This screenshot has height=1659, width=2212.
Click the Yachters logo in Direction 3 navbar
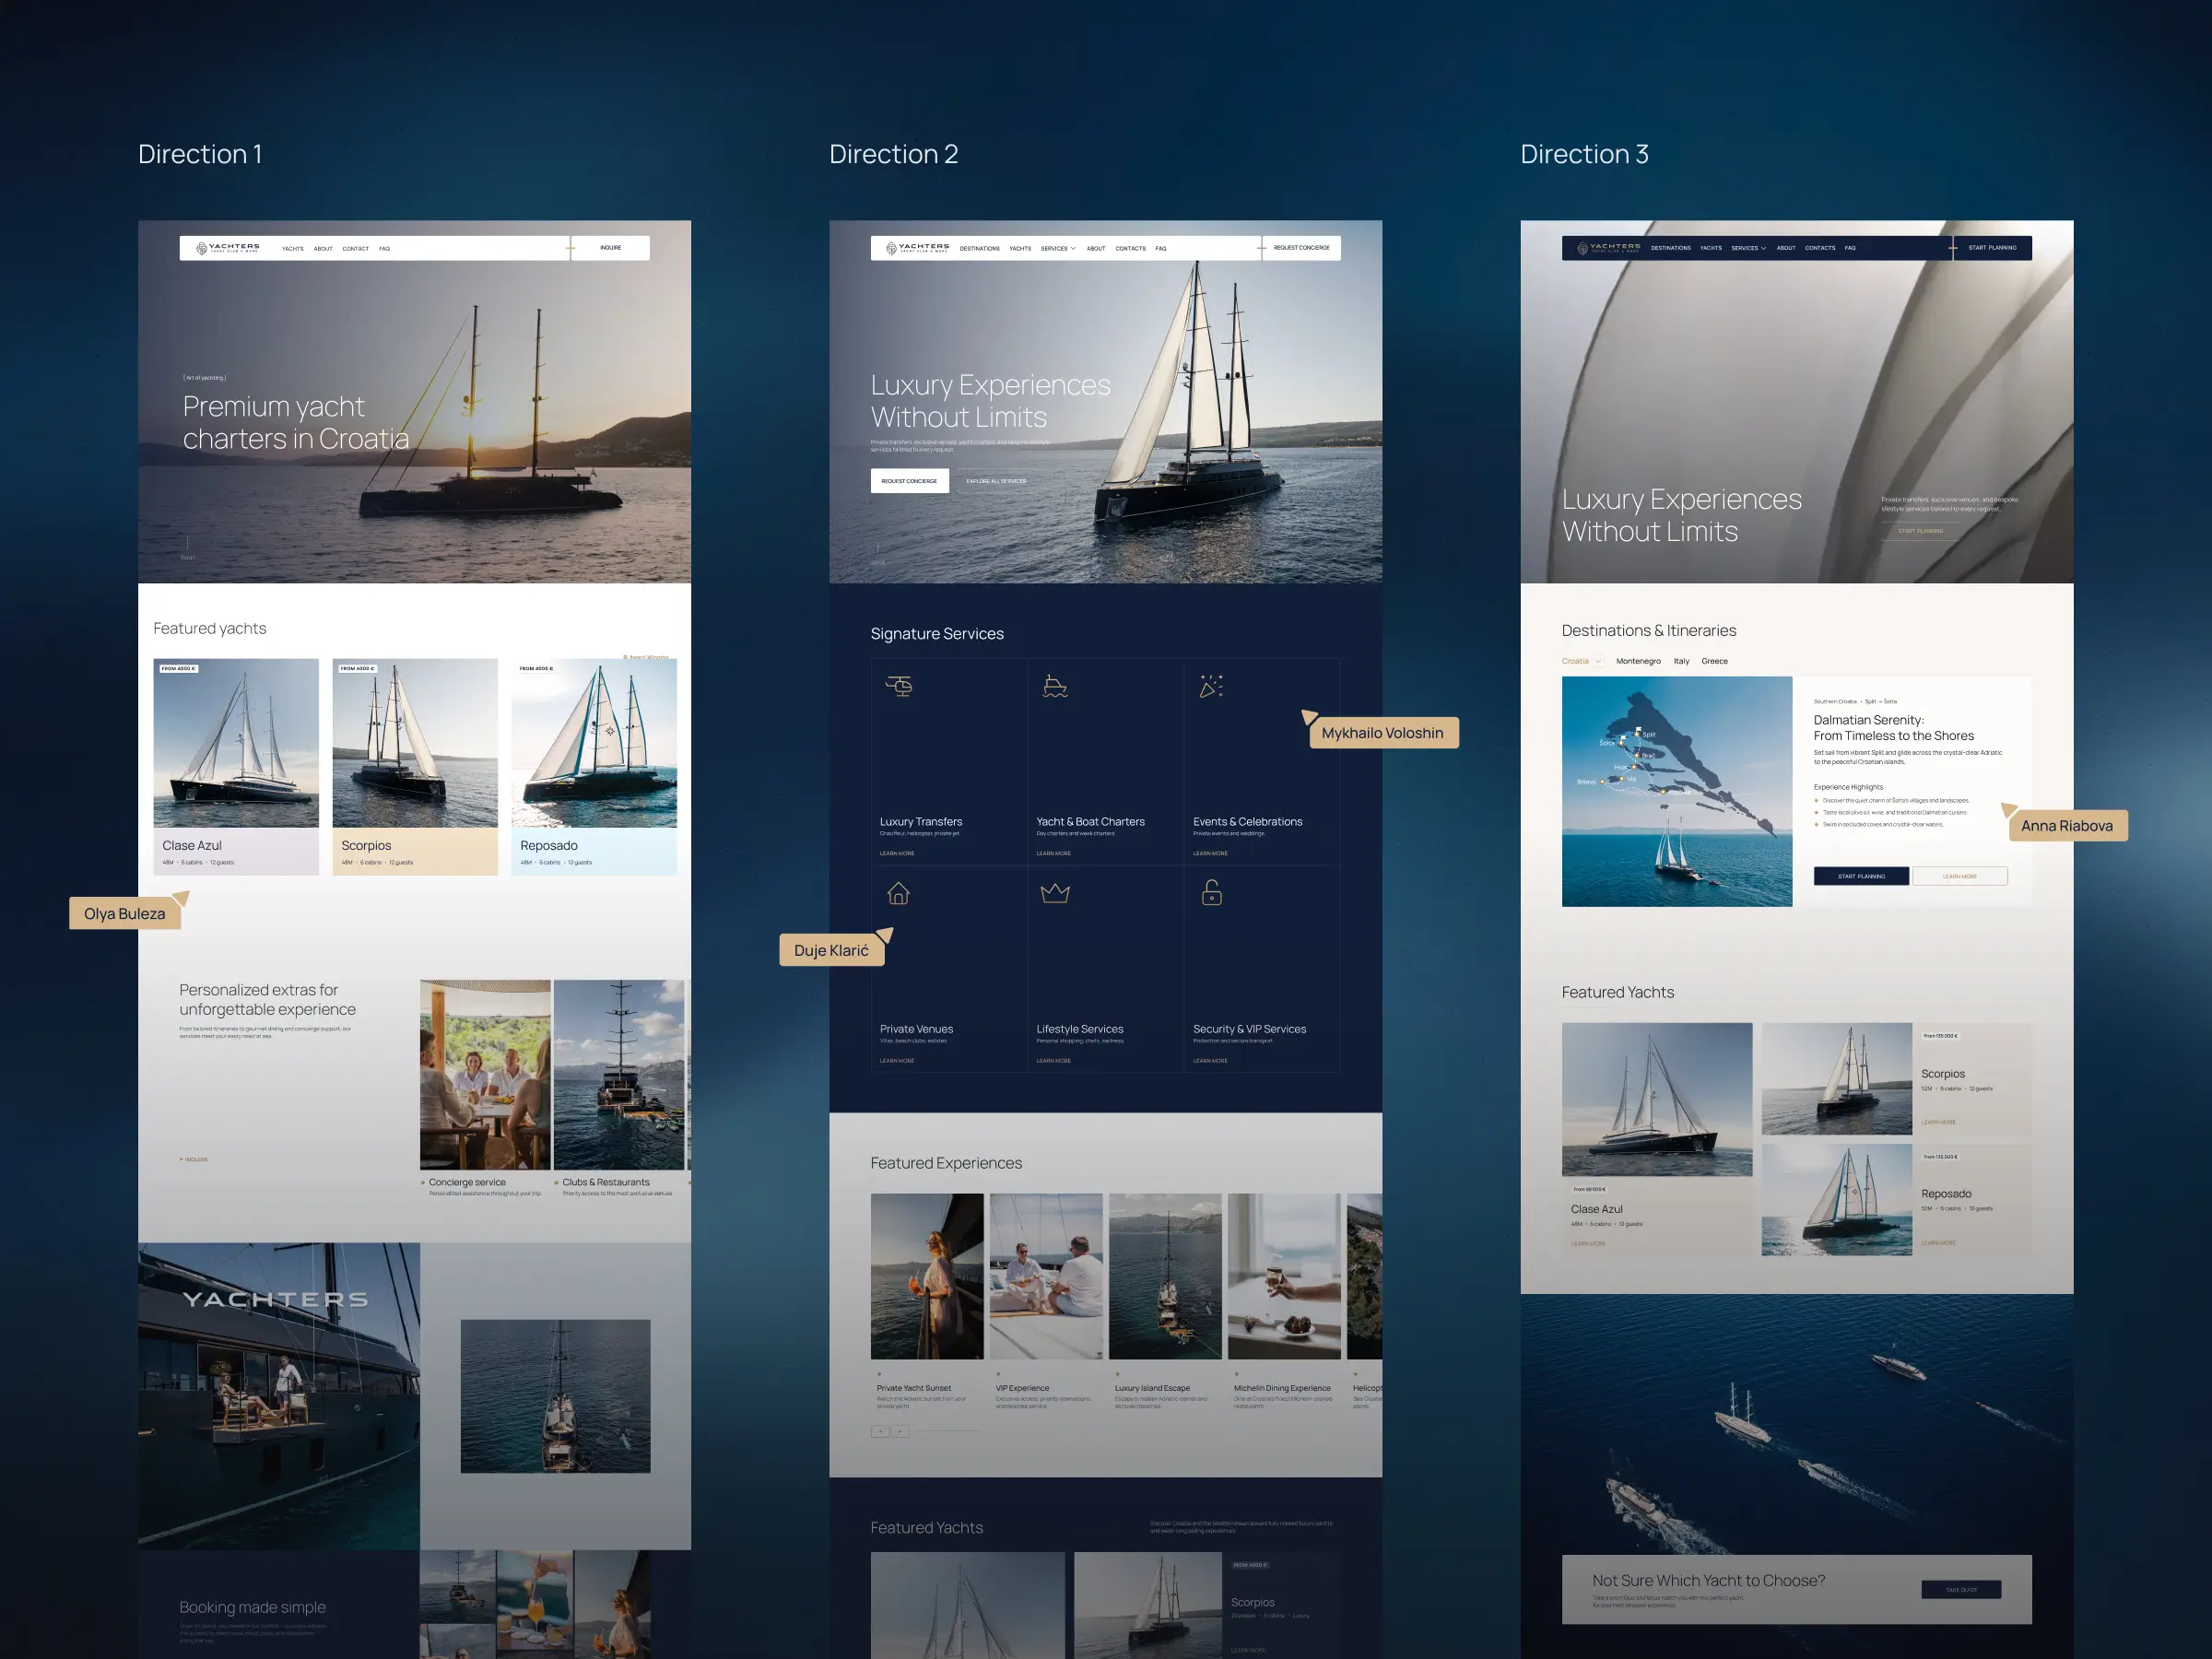point(1609,248)
